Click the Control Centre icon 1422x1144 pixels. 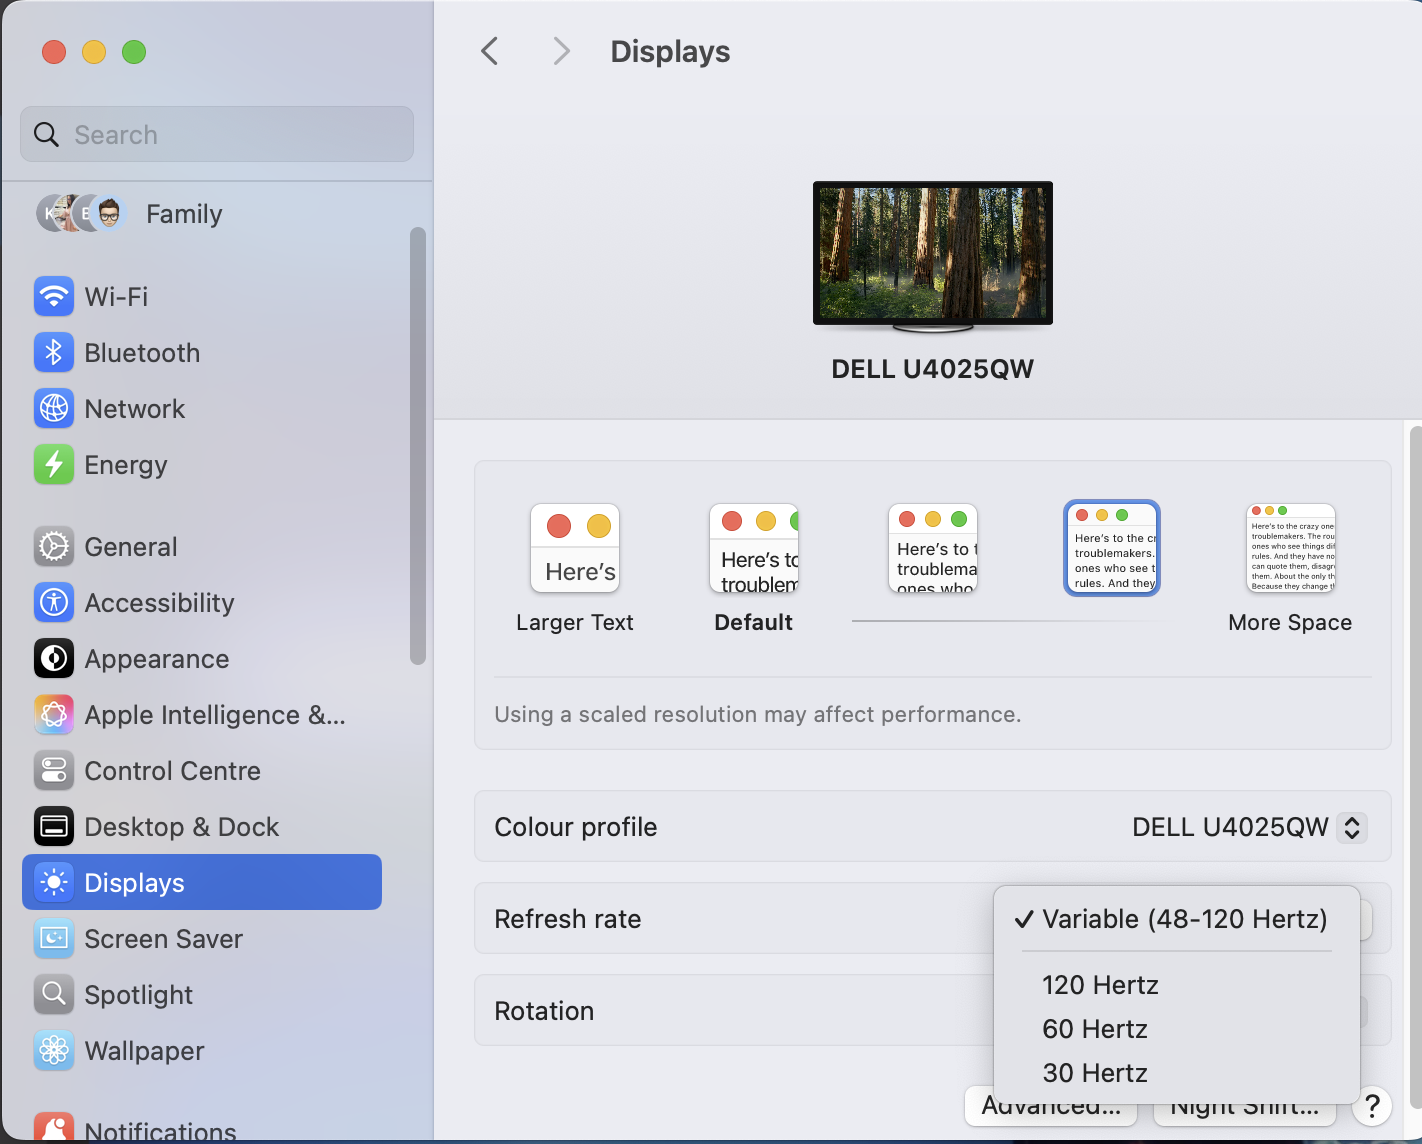[54, 770]
